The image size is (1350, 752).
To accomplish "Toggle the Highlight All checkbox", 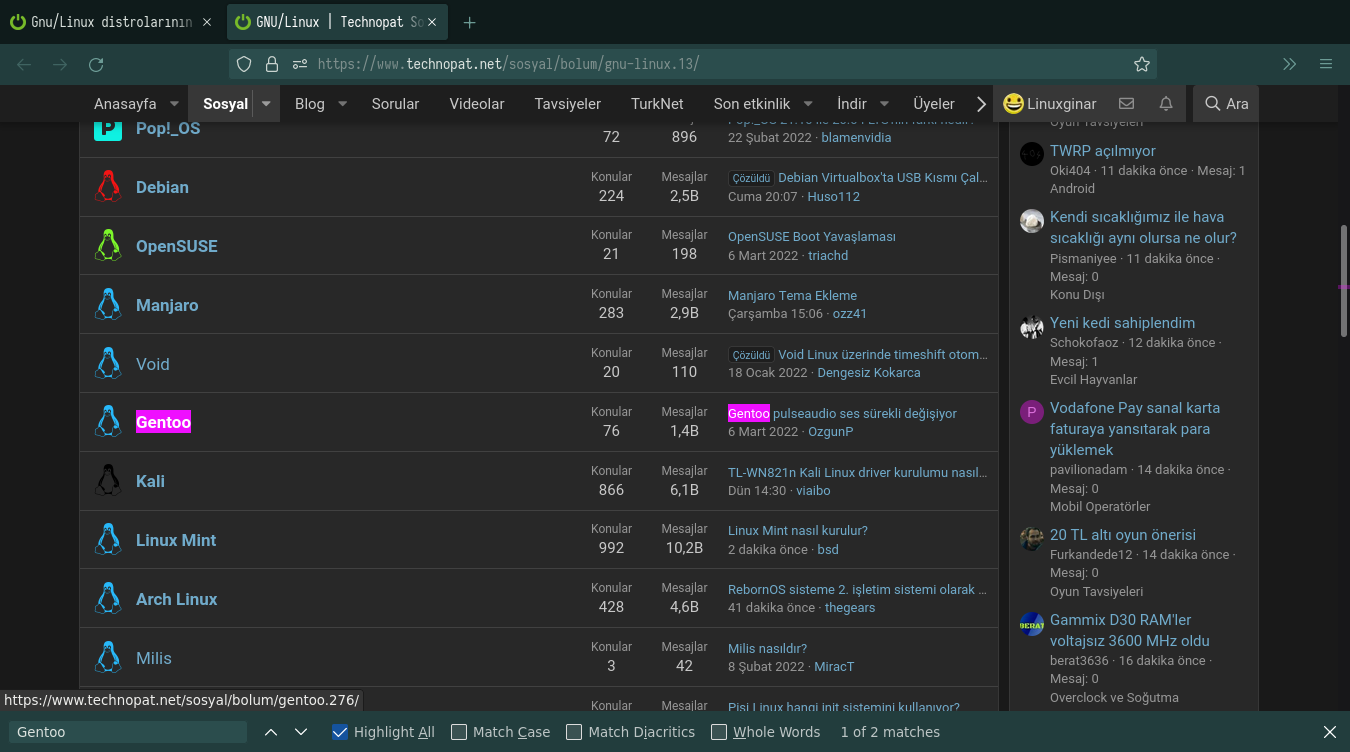I will coord(340,732).
